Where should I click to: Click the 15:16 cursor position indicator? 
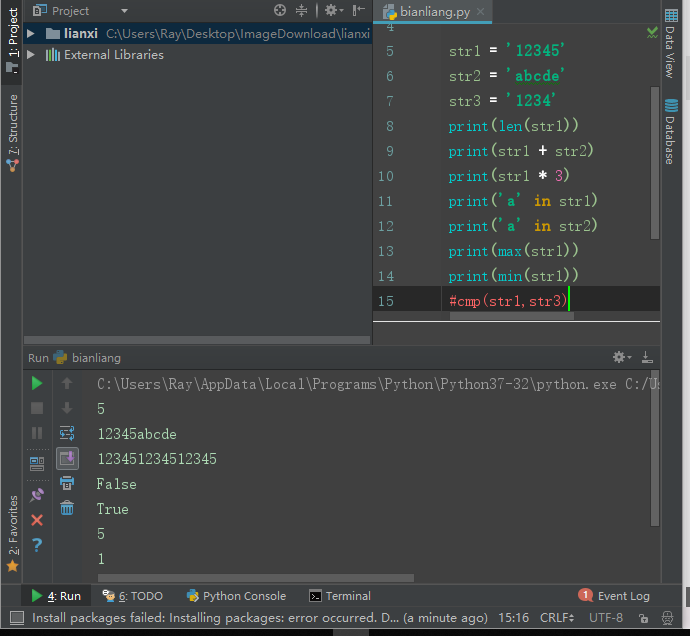[513, 618]
